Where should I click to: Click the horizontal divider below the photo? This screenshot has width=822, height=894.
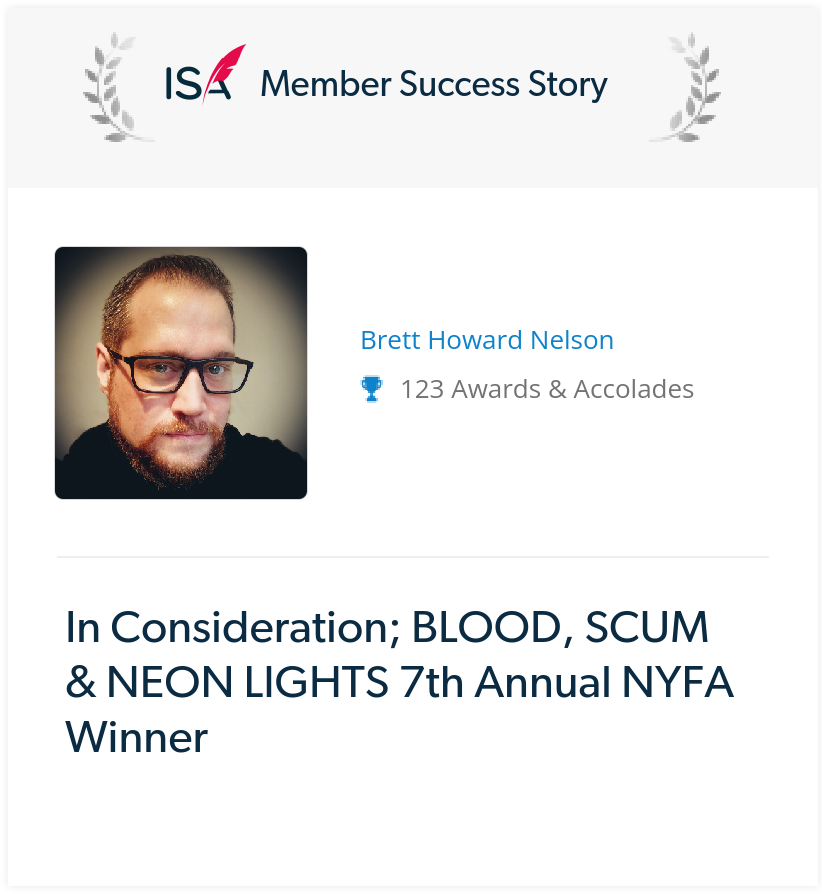coord(413,556)
